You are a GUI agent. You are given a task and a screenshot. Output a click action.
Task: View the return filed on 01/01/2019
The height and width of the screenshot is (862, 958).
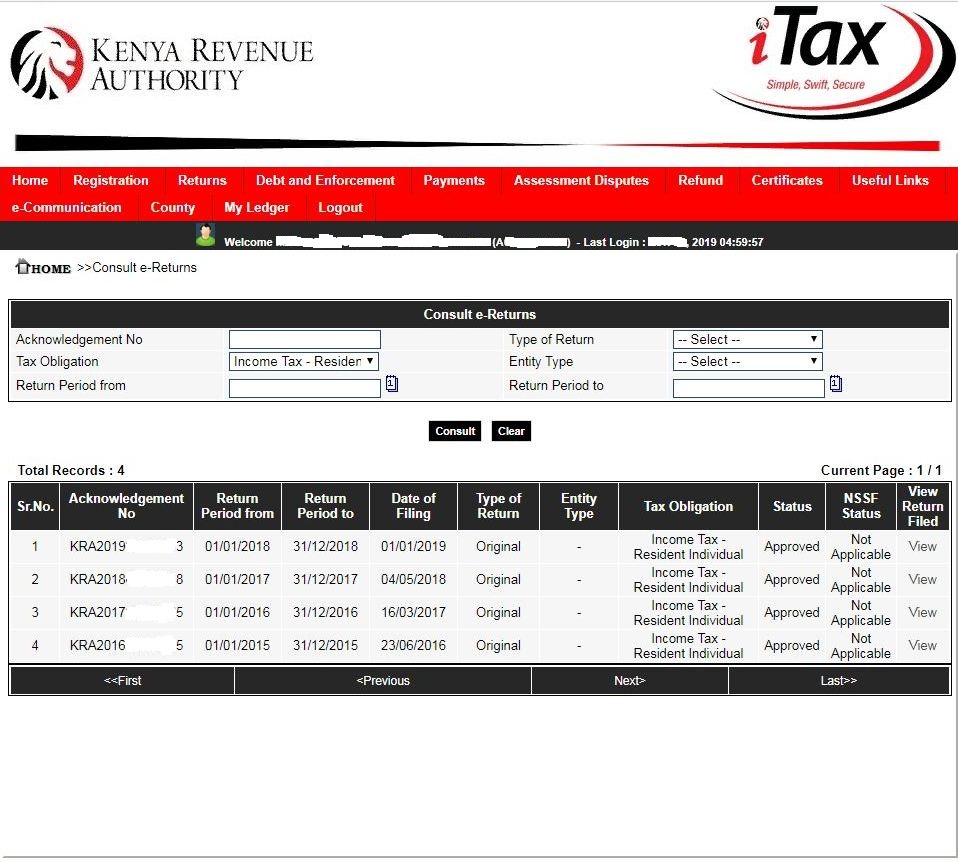pos(923,546)
